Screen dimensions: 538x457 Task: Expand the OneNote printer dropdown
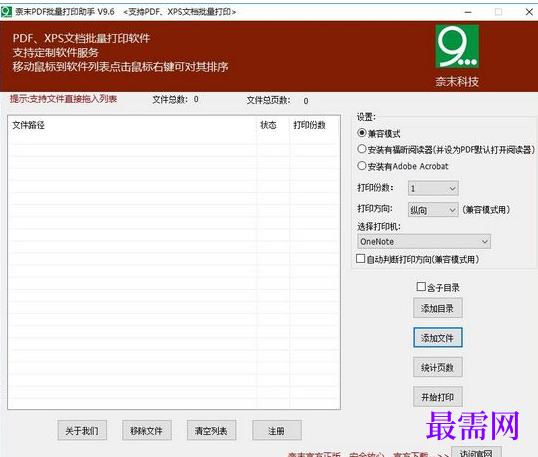[x=424, y=242]
